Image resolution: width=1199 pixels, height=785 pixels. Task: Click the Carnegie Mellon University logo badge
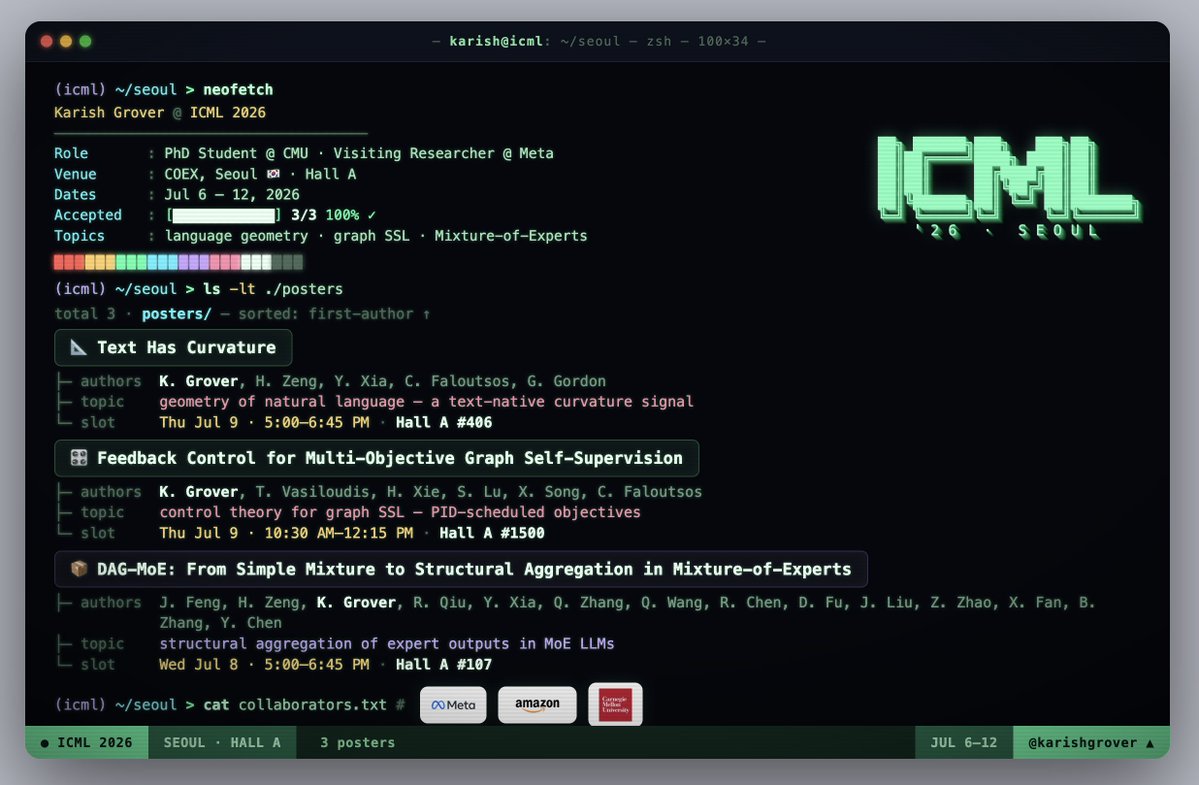[x=615, y=705]
